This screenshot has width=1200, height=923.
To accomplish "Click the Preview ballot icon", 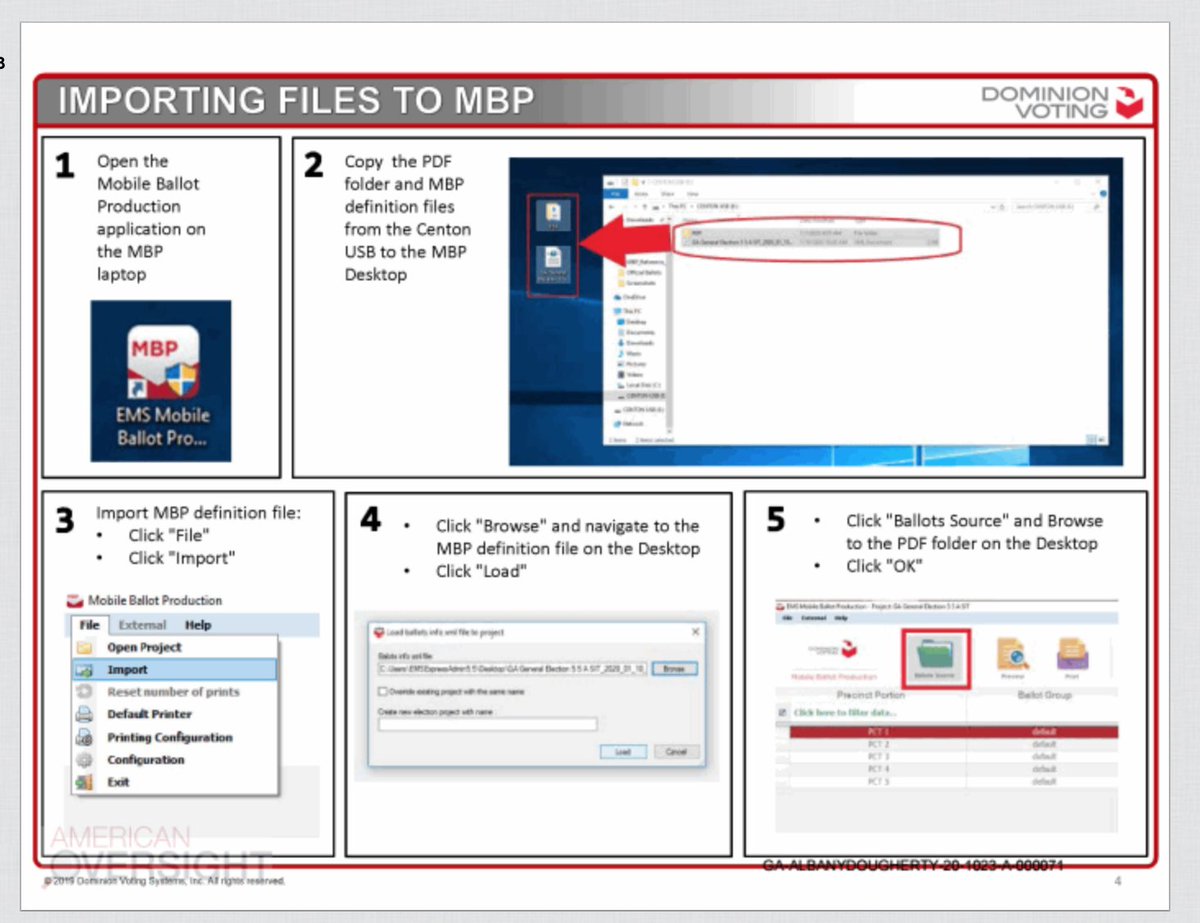I will [1012, 653].
